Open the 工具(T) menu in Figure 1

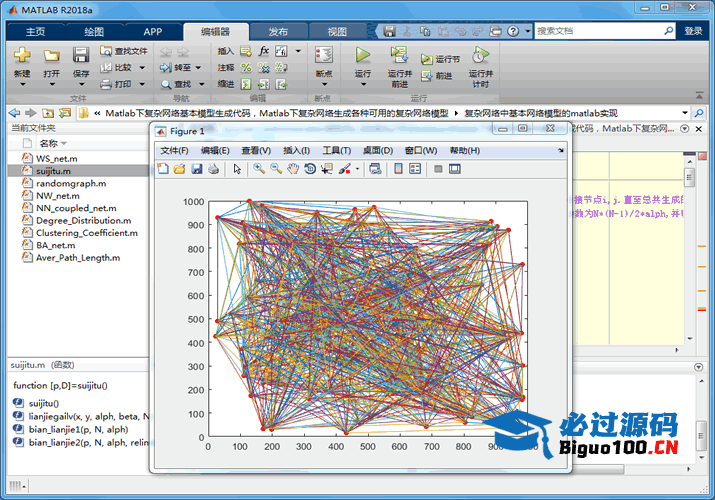point(337,150)
